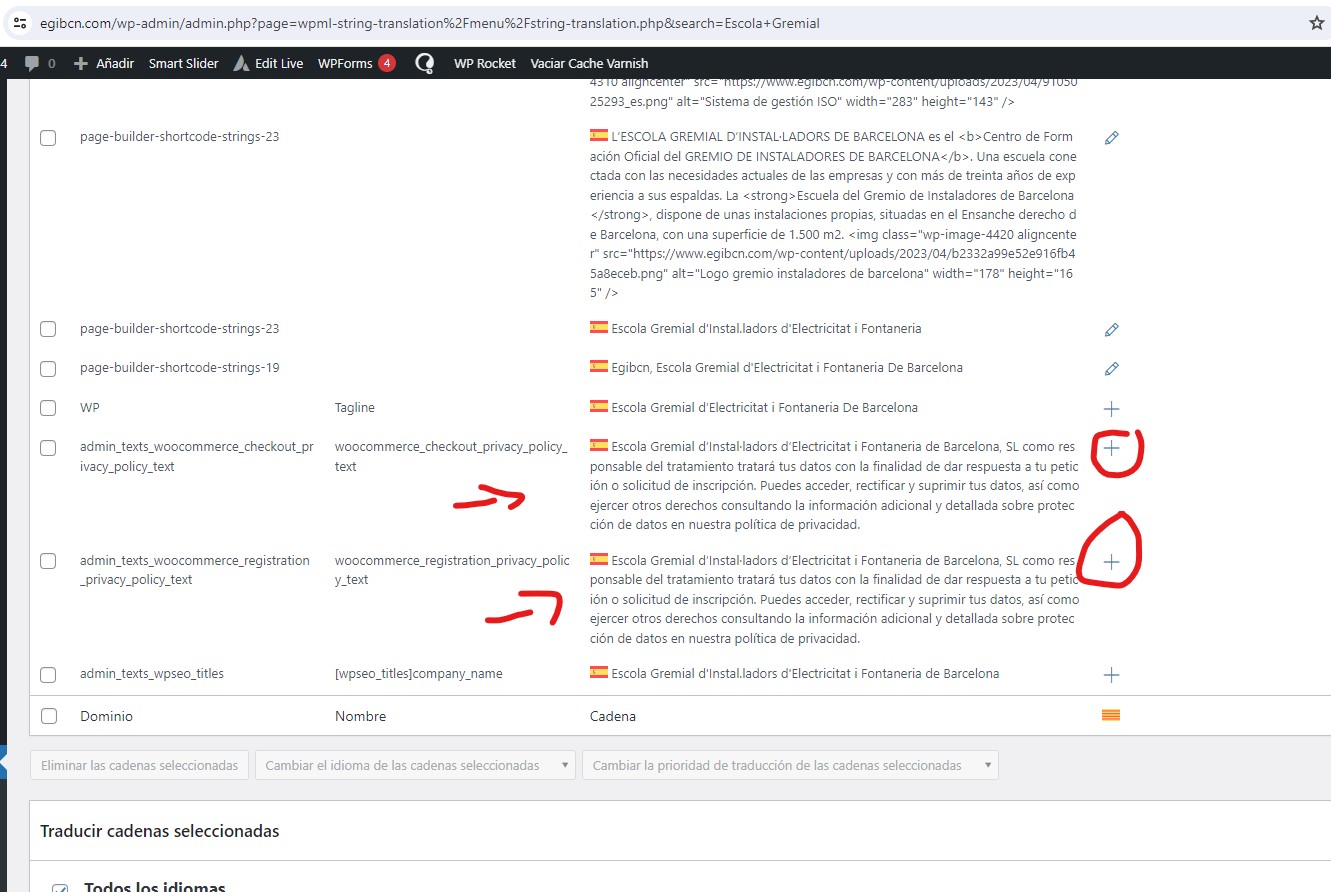Open the WP Rocket admin bar menu
Image resolution: width=1331 pixels, height=892 pixels.
pyautogui.click(x=485, y=63)
